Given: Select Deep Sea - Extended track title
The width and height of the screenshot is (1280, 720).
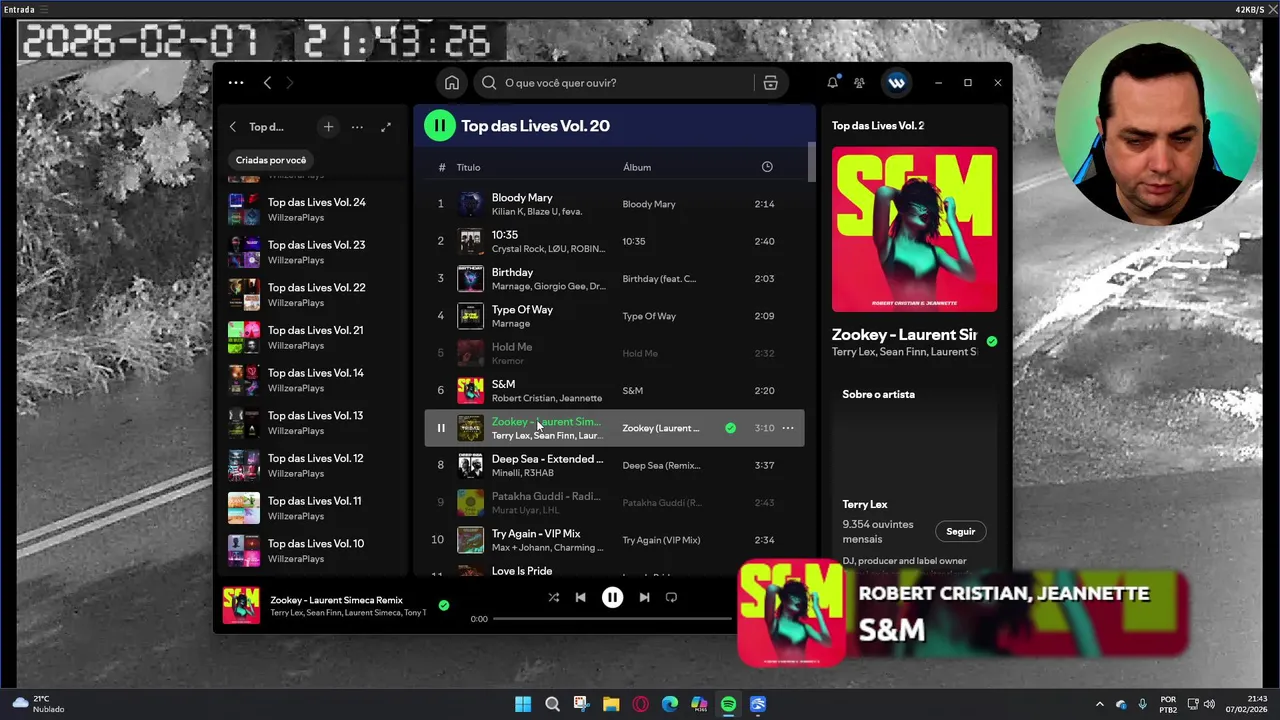Looking at the screenshot, I should (x=547, y=459).
